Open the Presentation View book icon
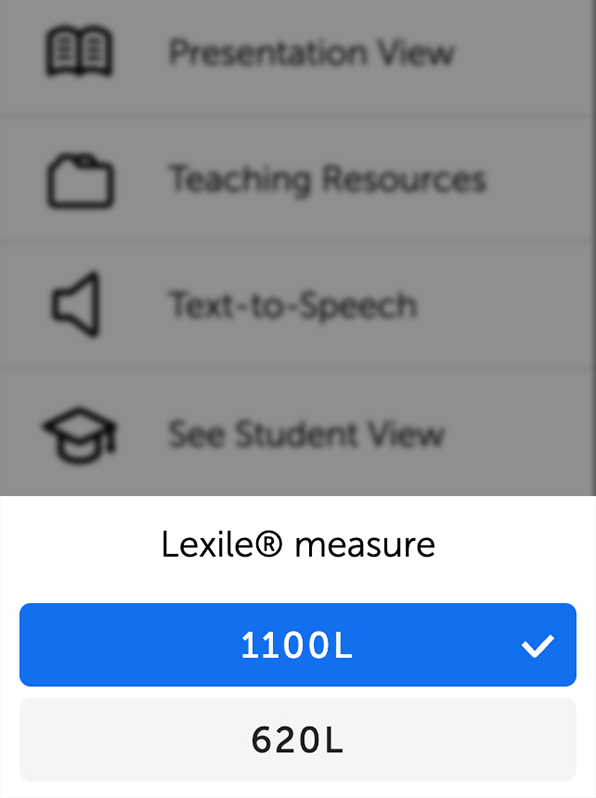The width and height of the screenshot is (596, 798). 79,51
